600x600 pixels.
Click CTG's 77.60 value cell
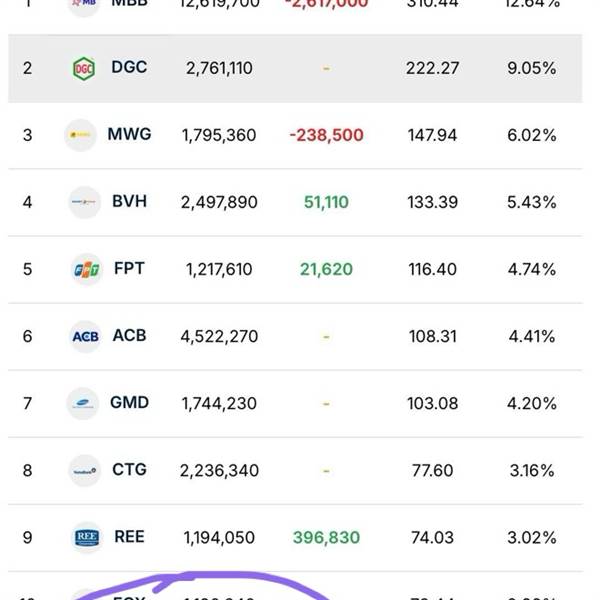[x=431, y=471]
